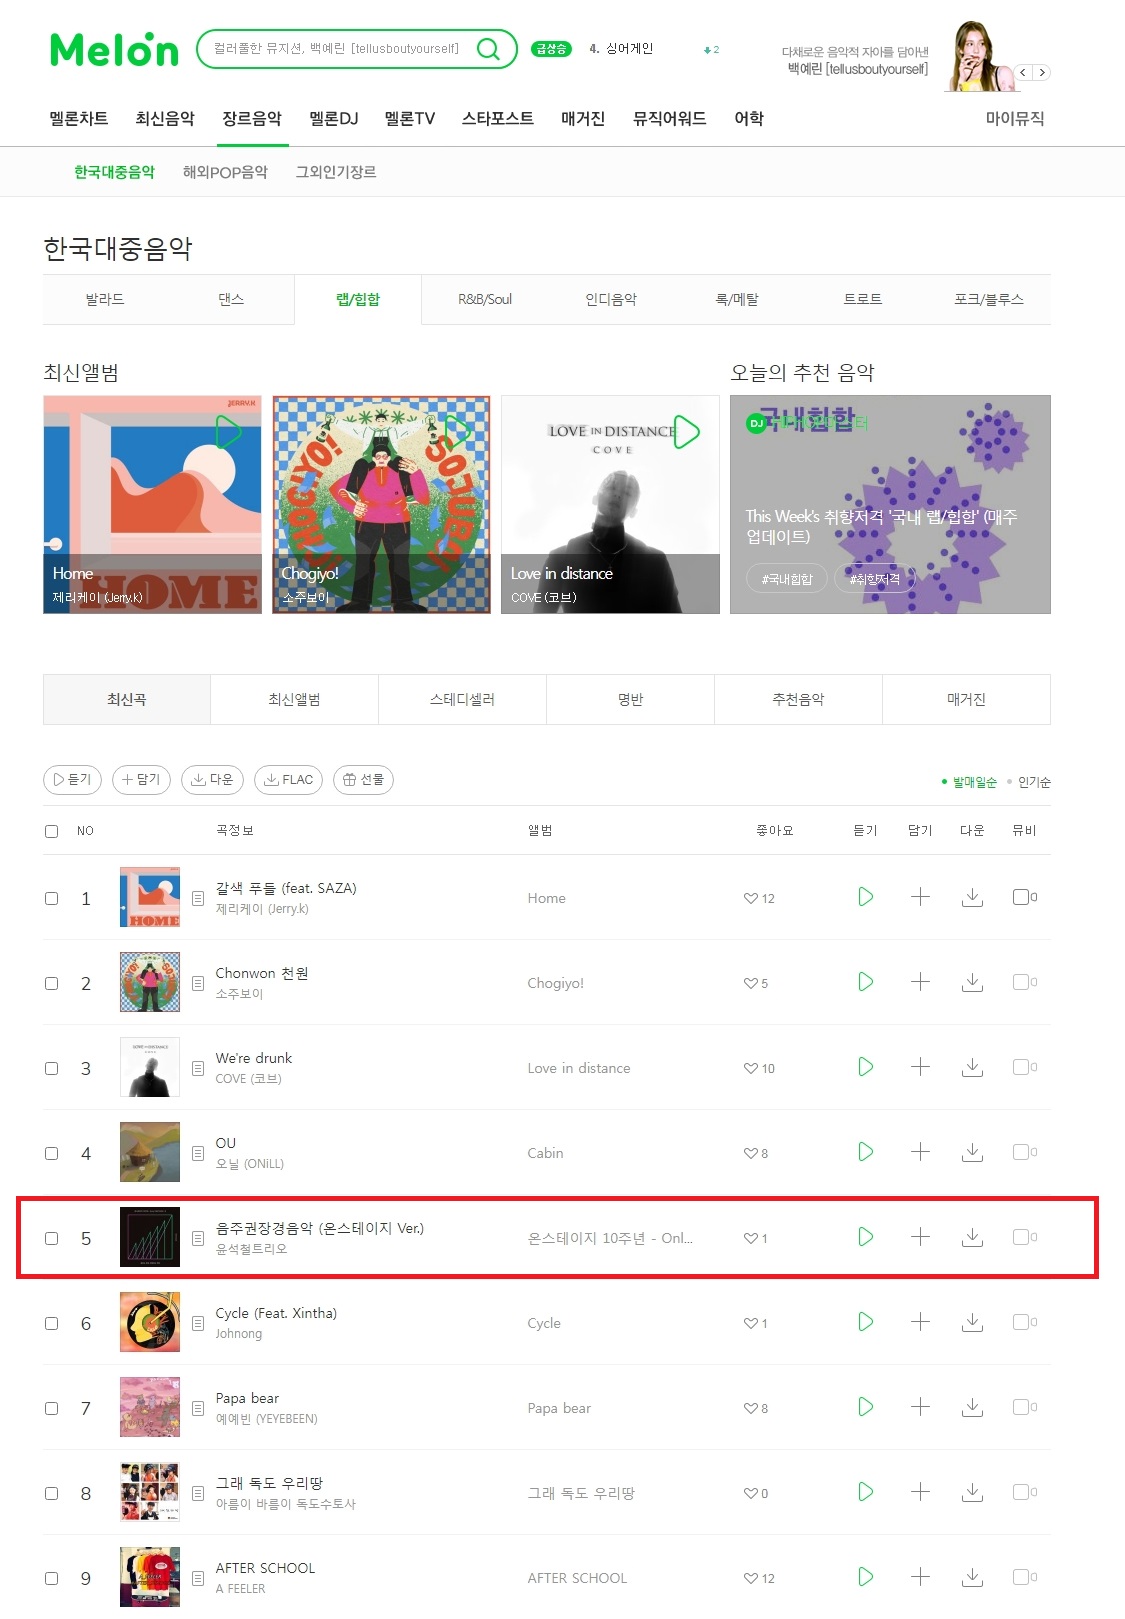
Task: Open lyrics icon for Papa bear
Action: tap(198, 1408)
